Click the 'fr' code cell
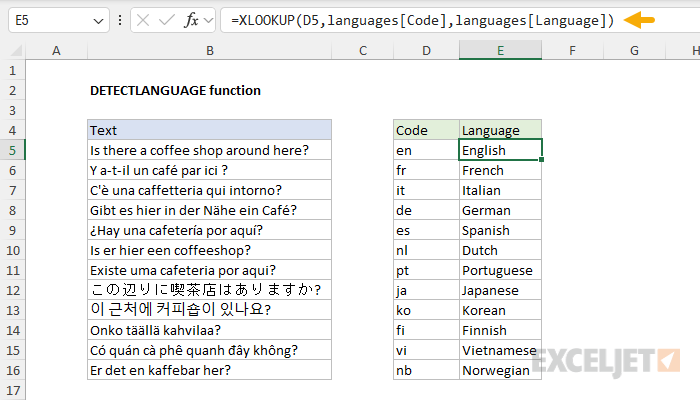The height and width of the screenshot is (400, 700). (426, 170)
